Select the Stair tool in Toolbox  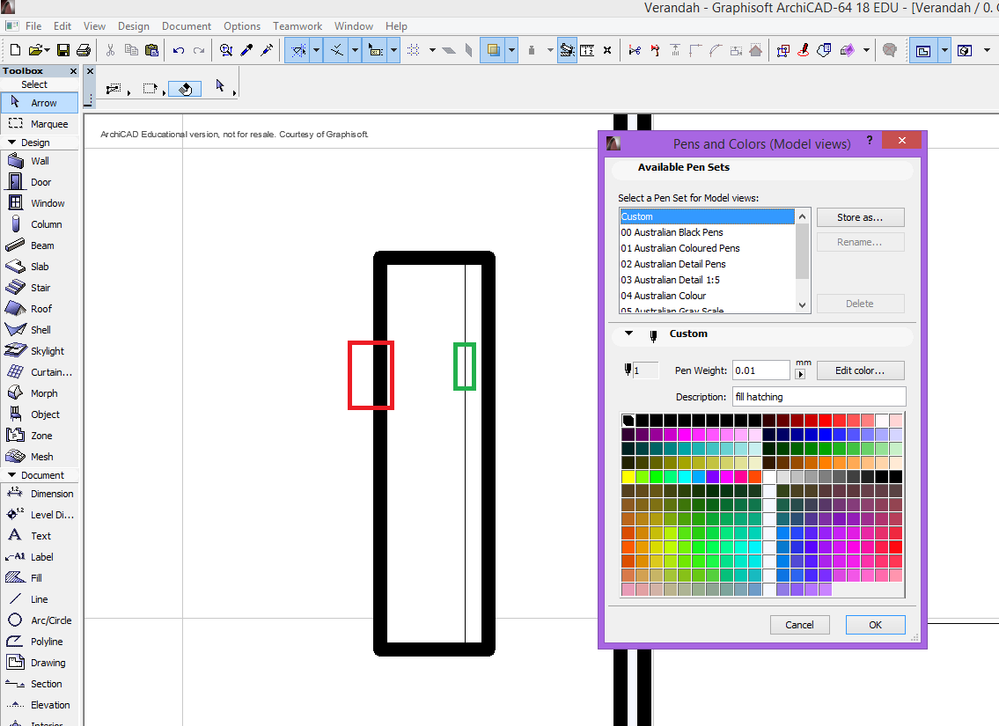point(40,288)
